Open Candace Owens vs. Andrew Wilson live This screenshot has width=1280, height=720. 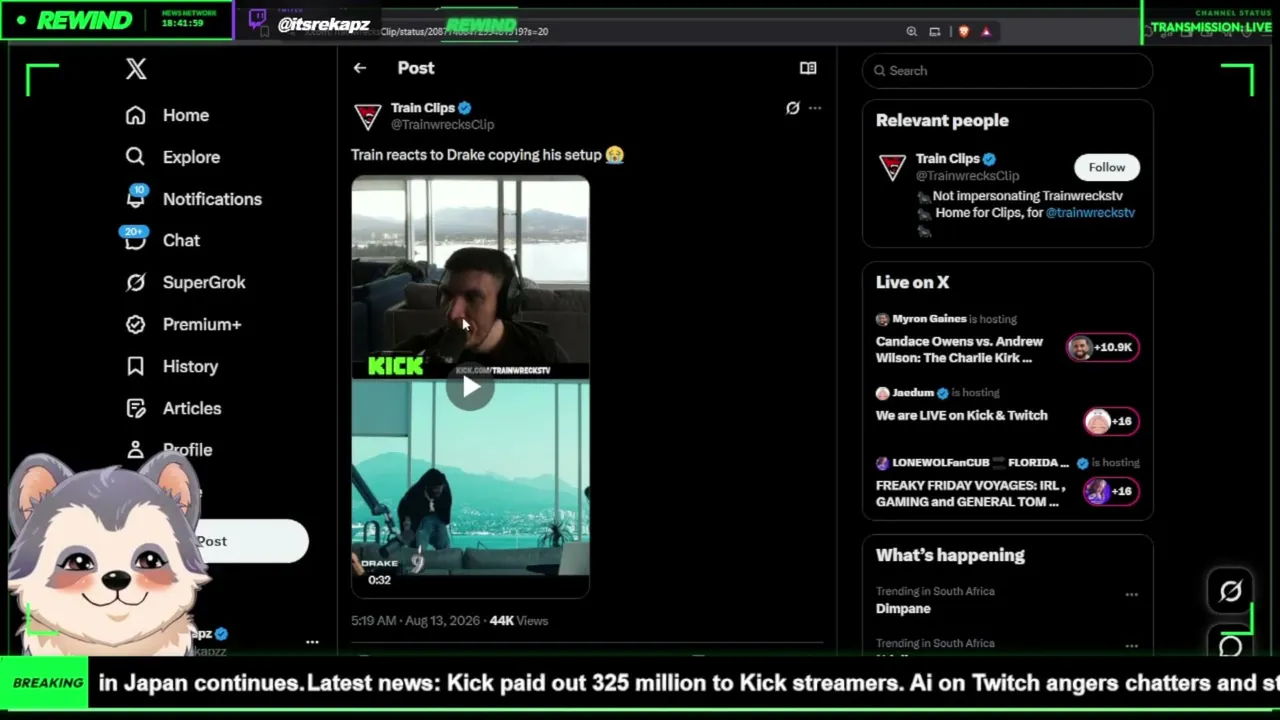tap(959, 350)
